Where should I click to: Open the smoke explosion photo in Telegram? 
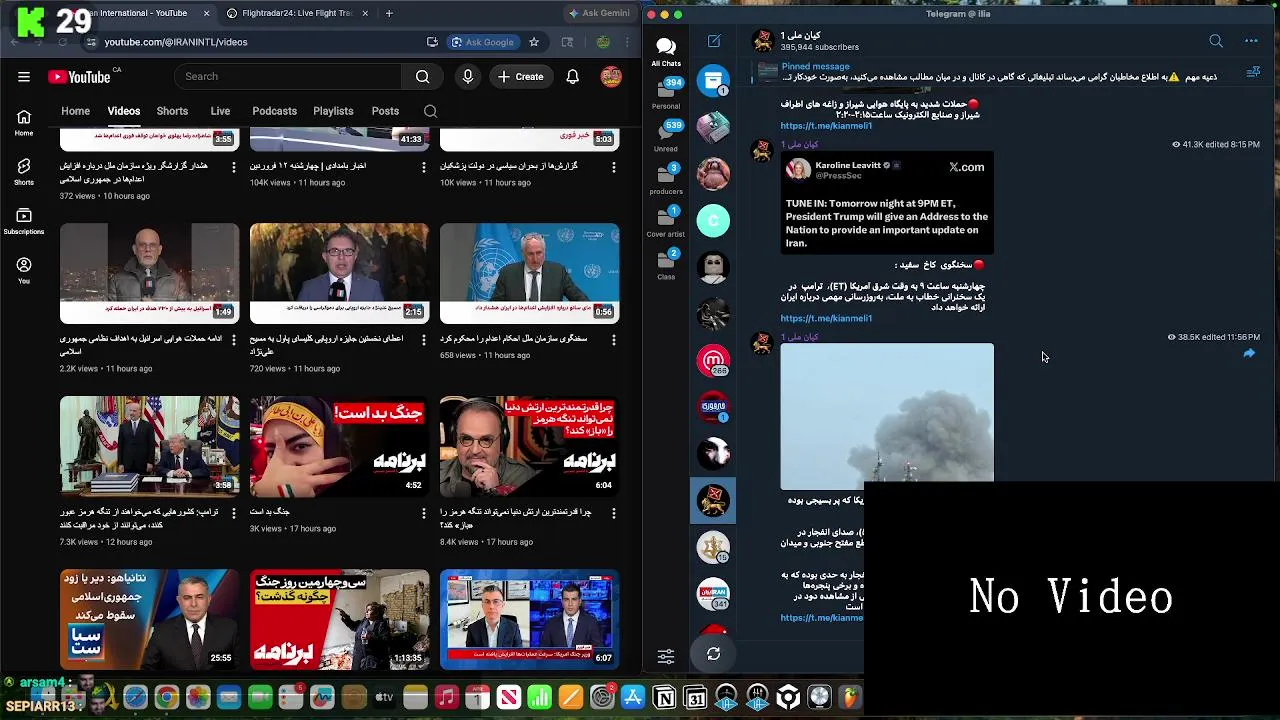pyautogui.click(x=887, y=416)
